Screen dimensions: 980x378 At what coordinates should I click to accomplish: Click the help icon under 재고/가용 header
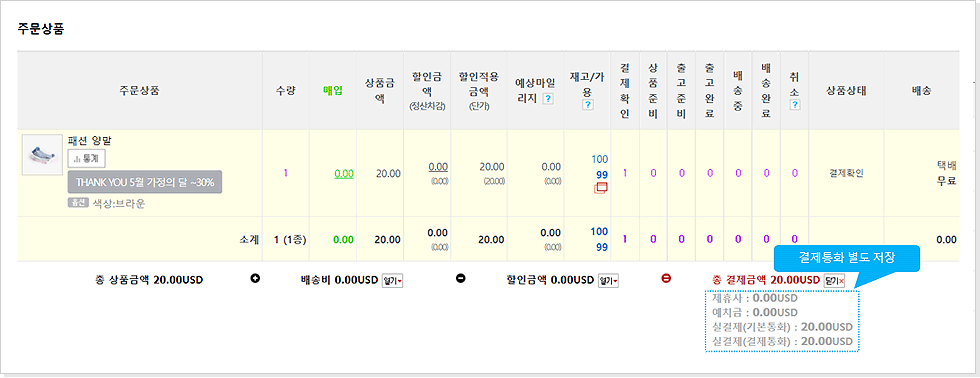pos(587,105)
